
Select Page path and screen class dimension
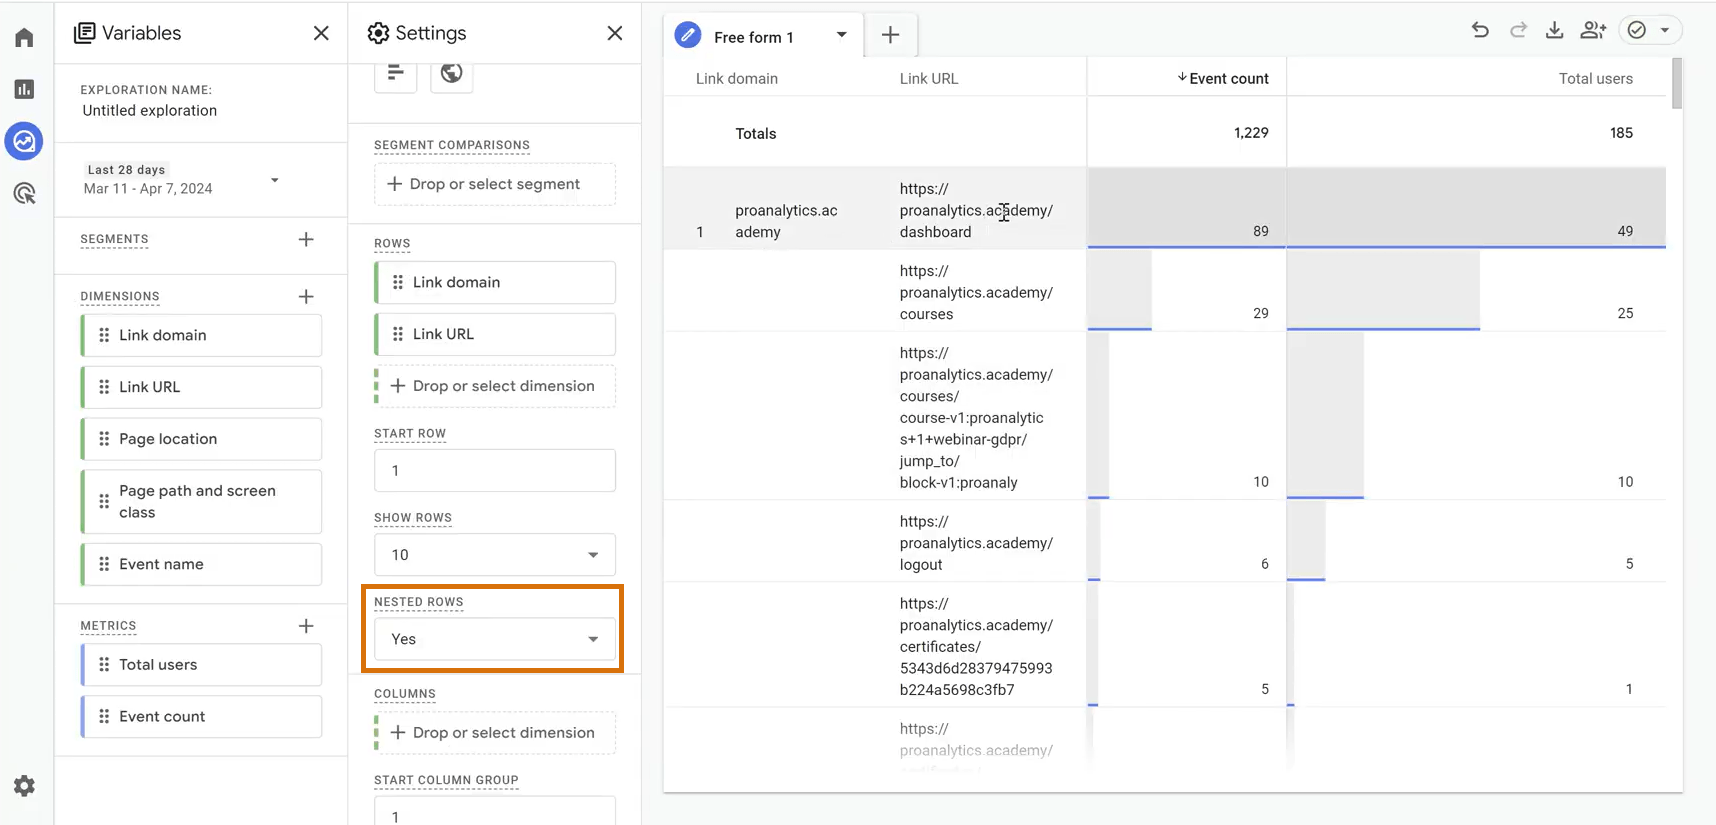pos(201,502)
